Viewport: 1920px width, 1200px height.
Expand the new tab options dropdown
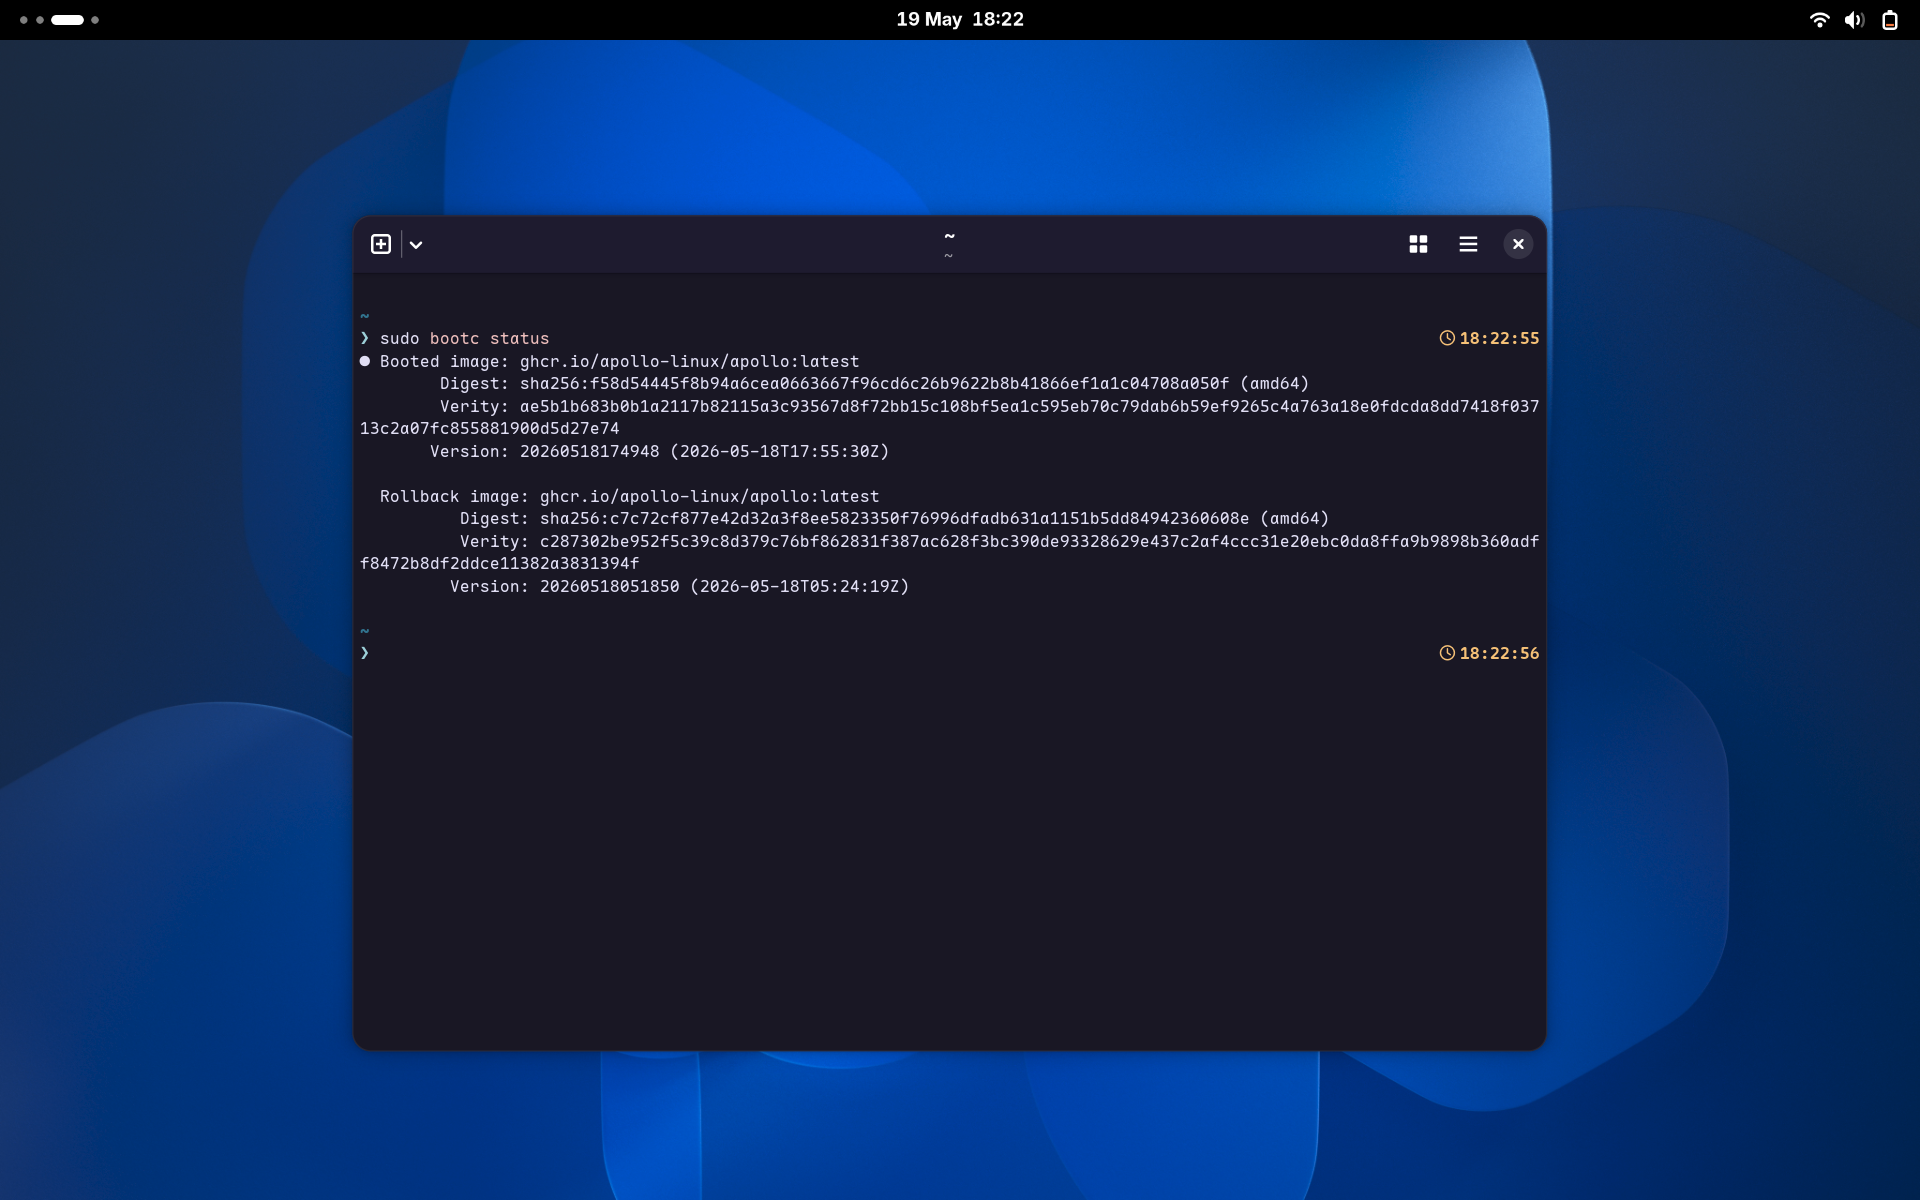(416, 244)
